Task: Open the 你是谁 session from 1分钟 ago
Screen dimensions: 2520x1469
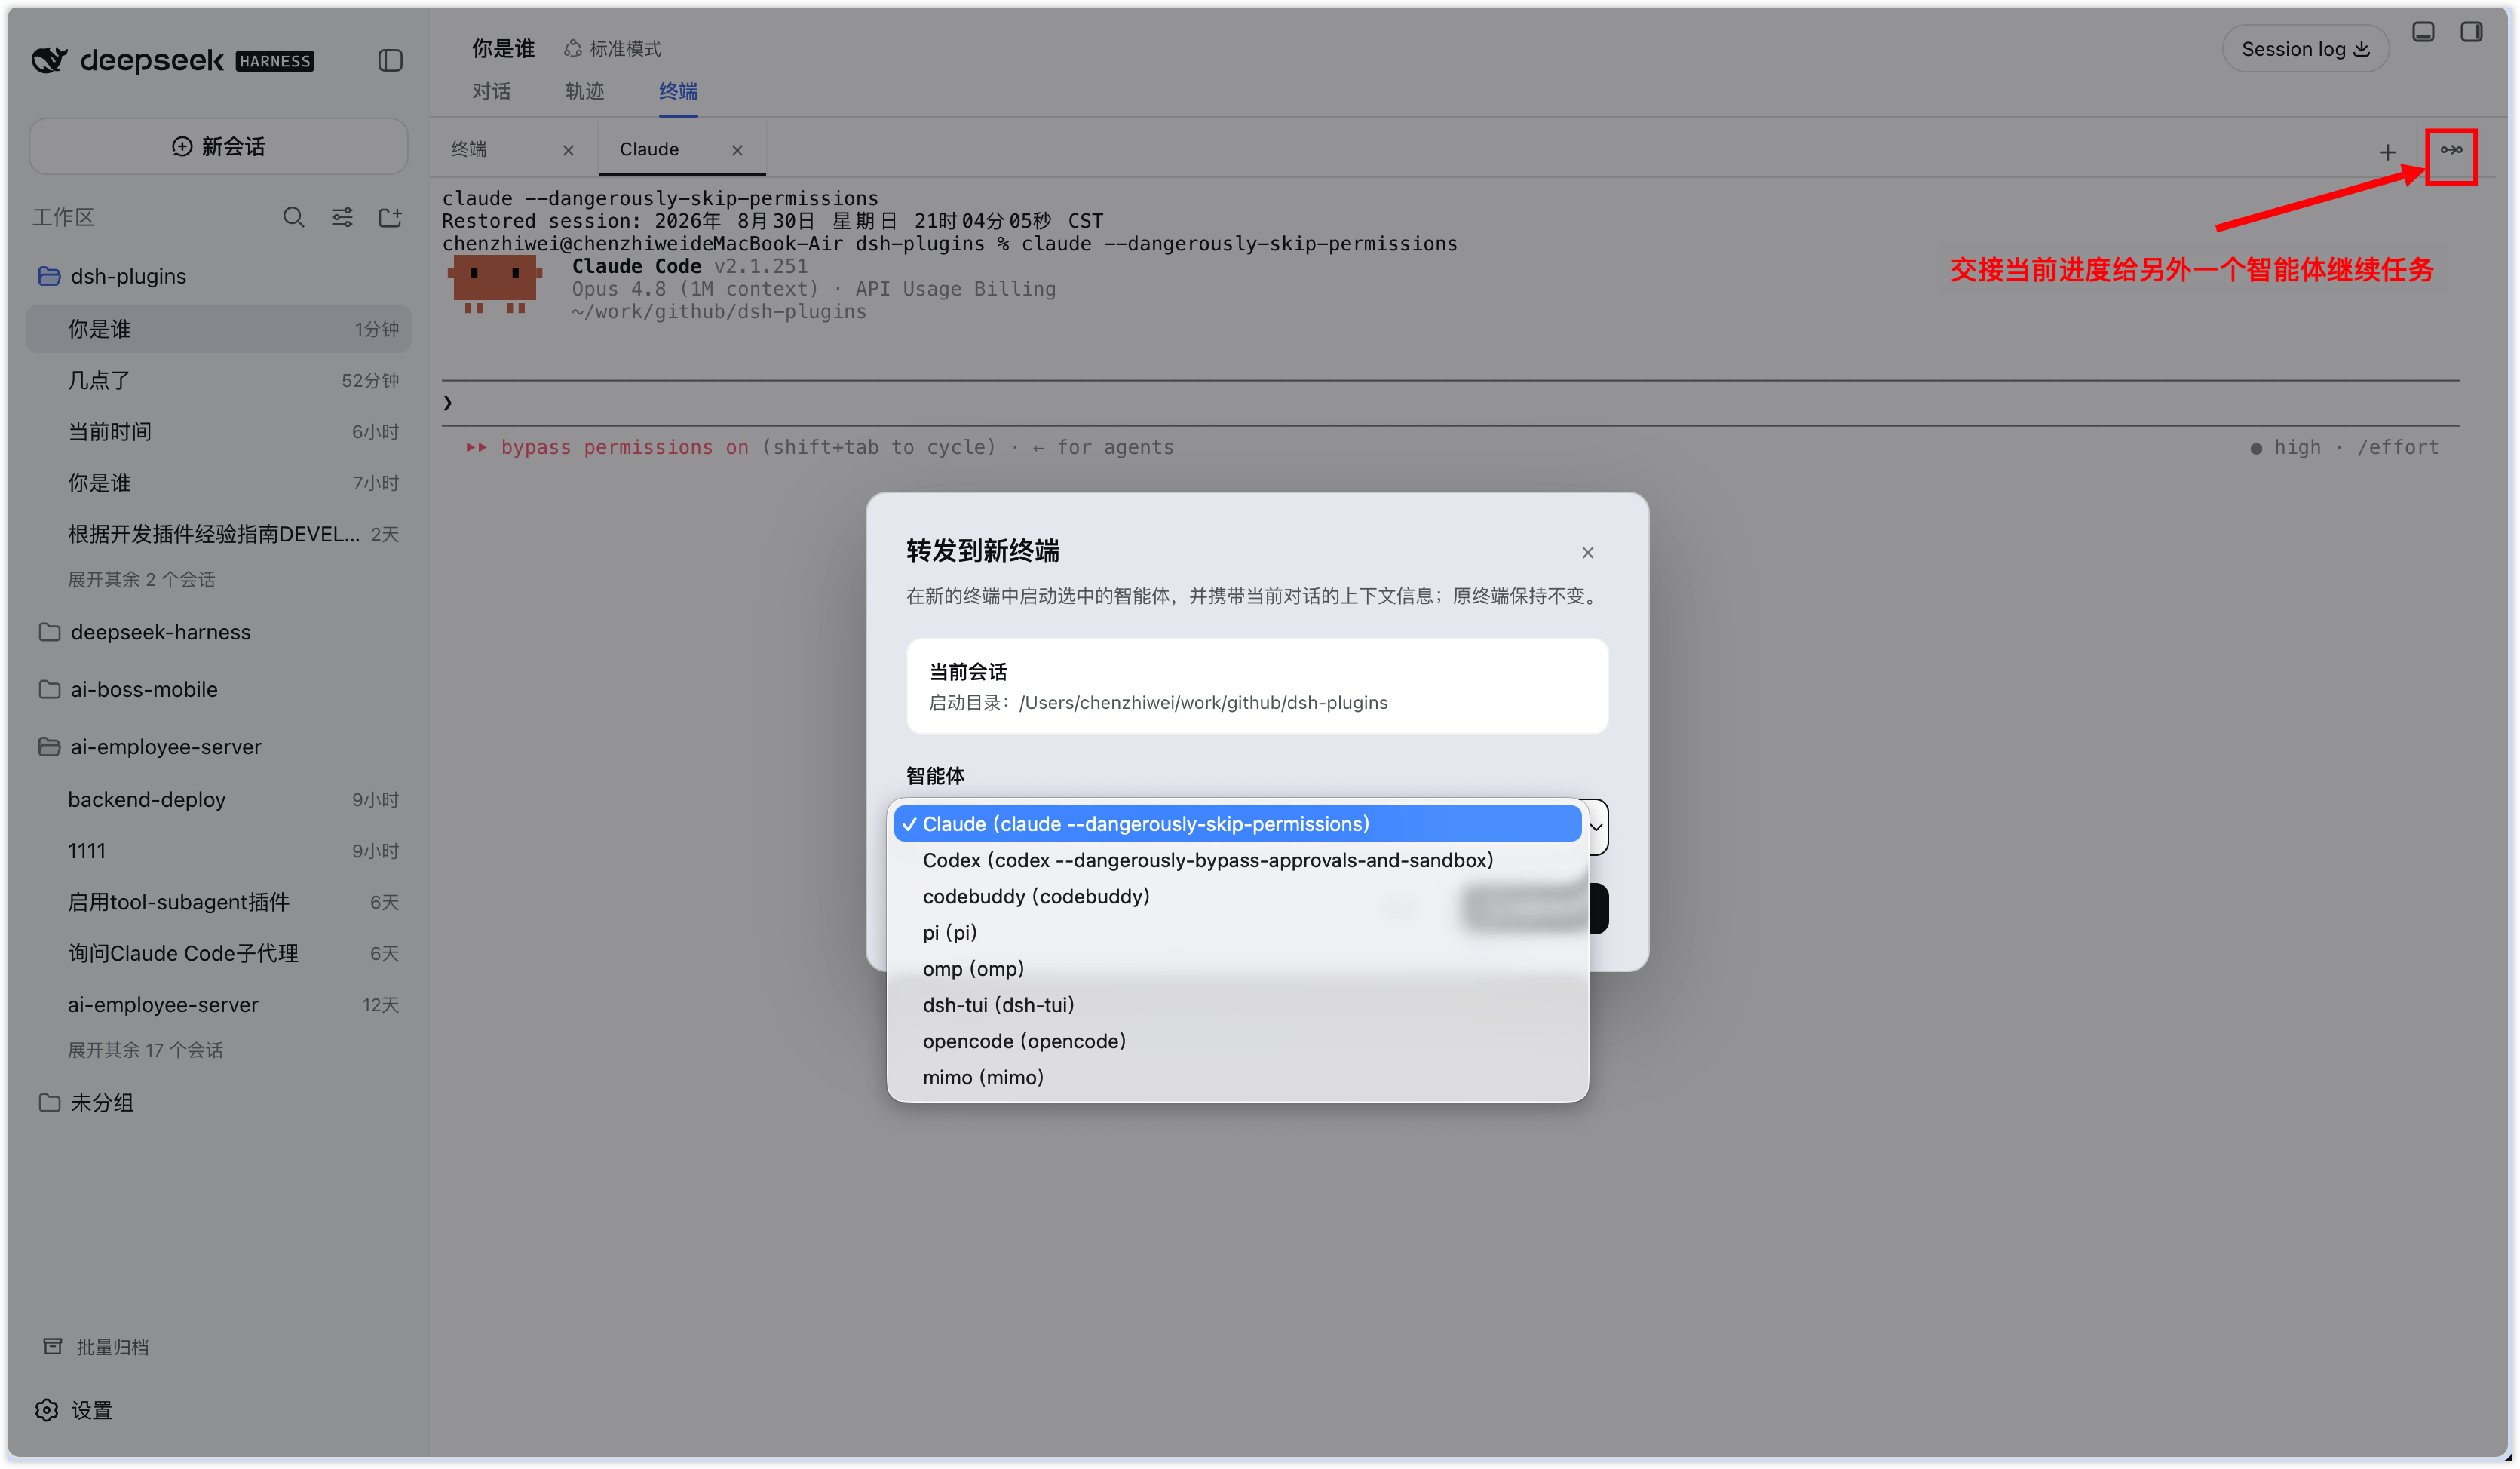Action: (218, 329)
